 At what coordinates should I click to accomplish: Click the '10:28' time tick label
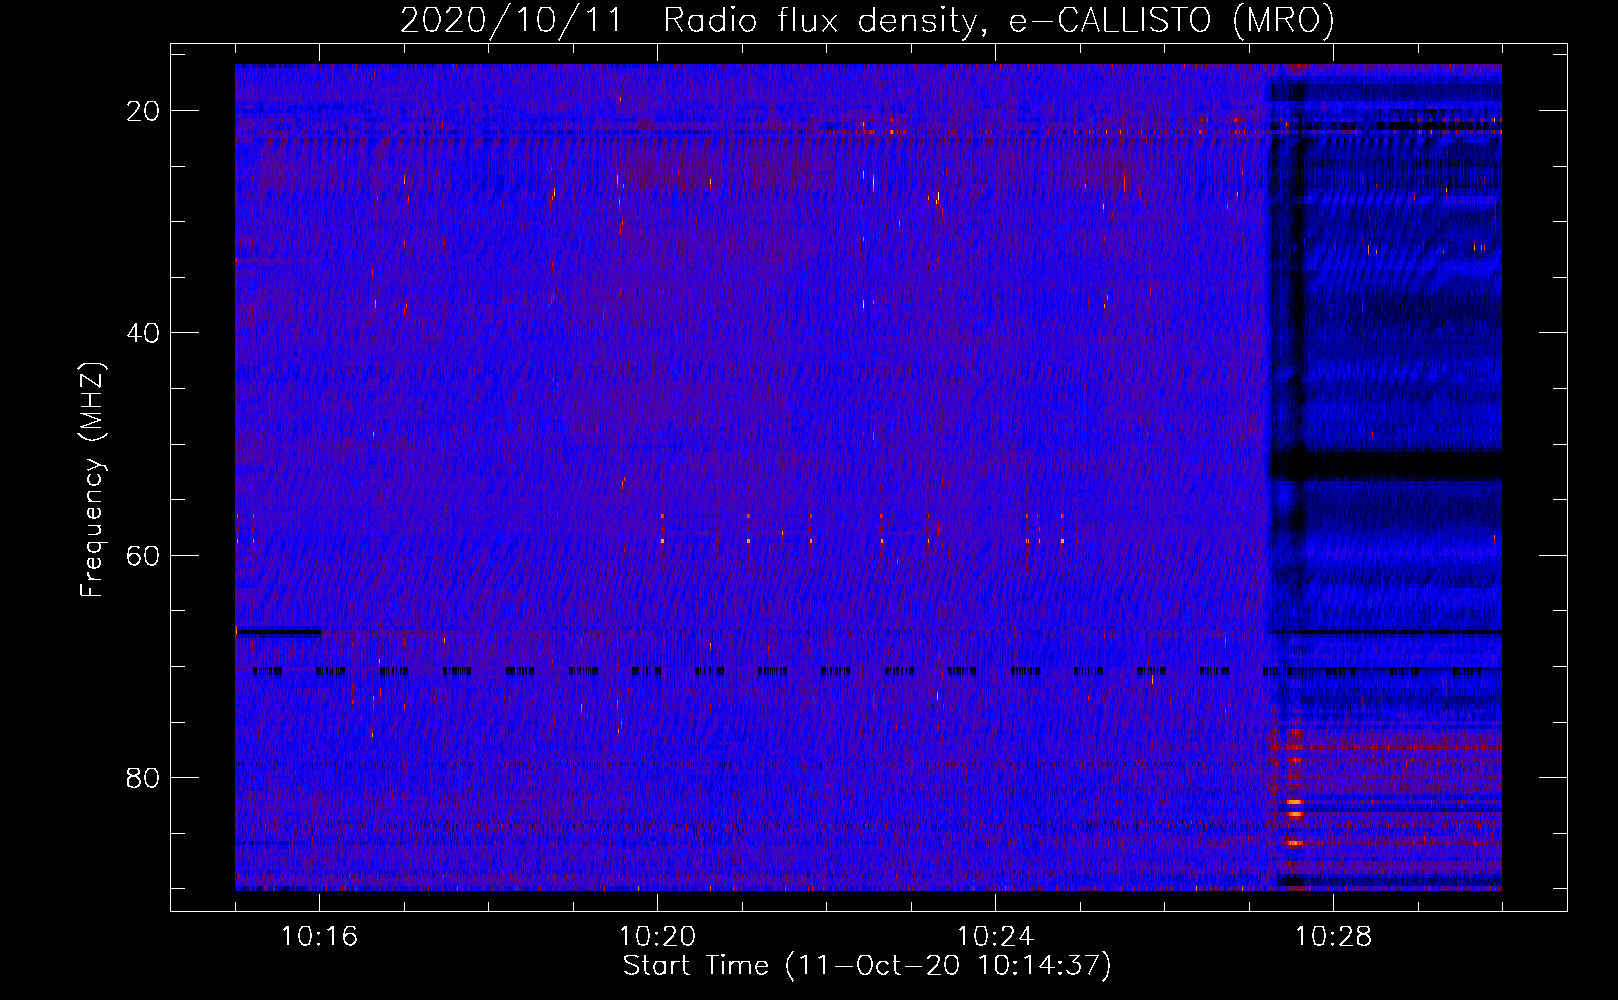pyautogui.click(x=1333, y=937)
